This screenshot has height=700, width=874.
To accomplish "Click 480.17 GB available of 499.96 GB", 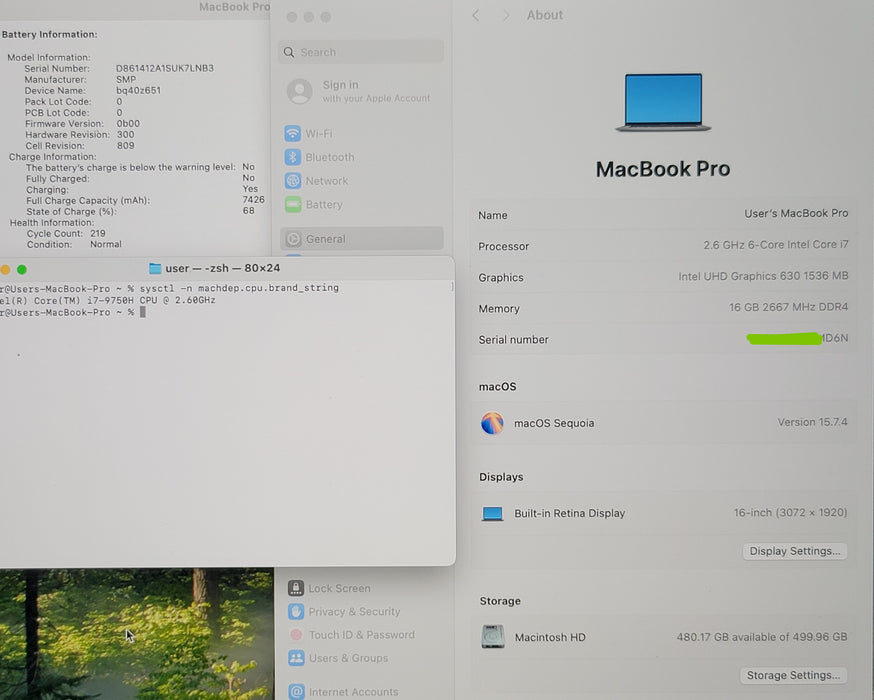I will [762, 637].
